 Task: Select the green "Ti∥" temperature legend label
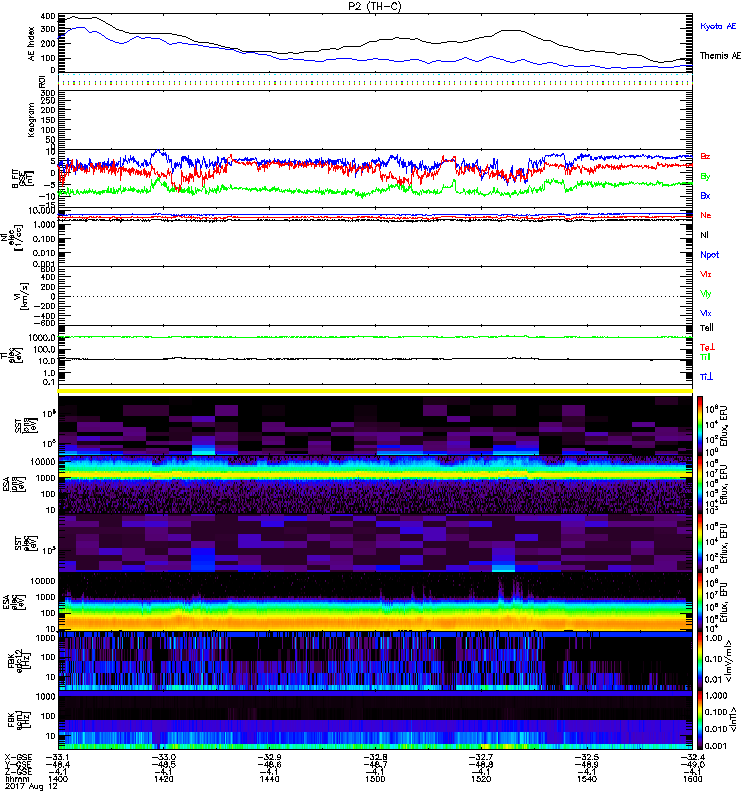click(705, 357)
